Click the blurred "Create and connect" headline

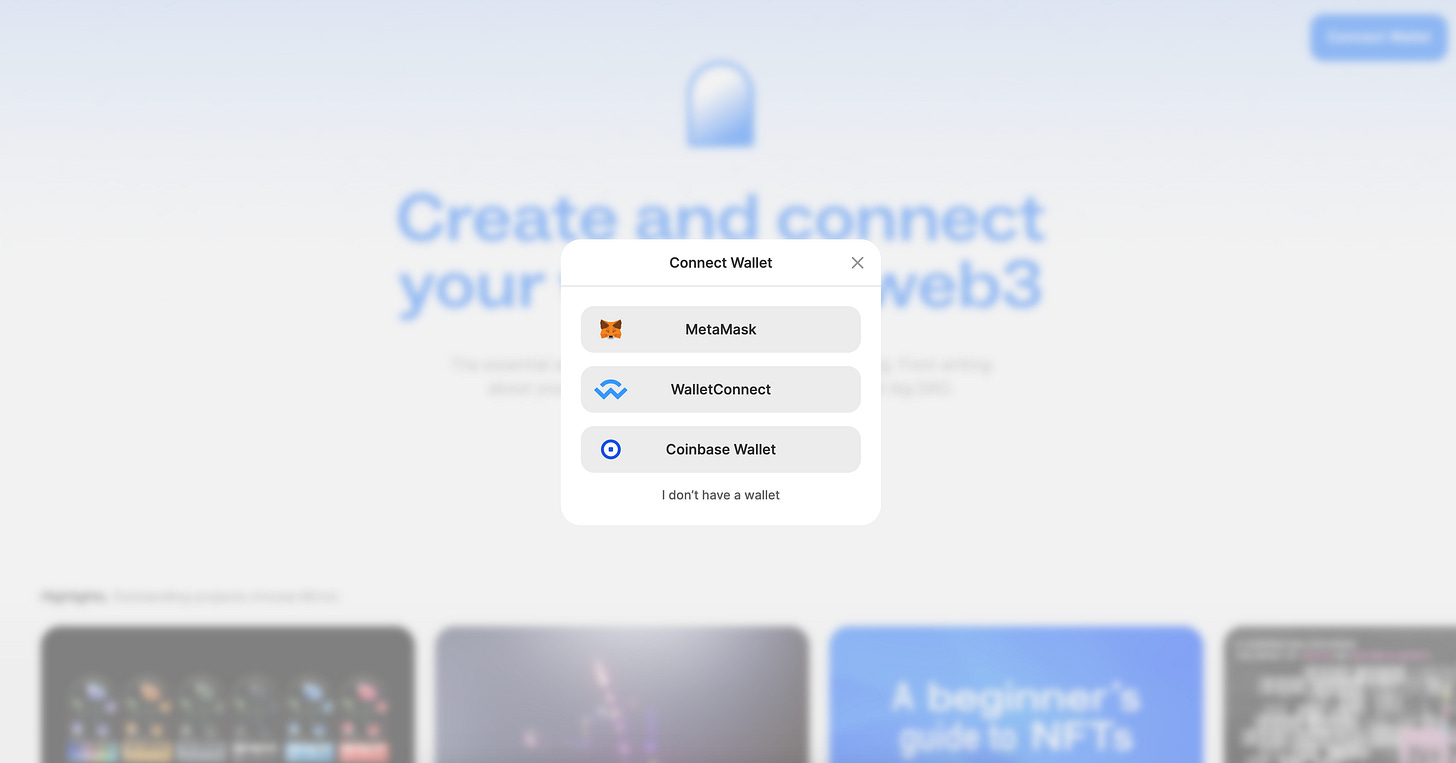point(720,216)
